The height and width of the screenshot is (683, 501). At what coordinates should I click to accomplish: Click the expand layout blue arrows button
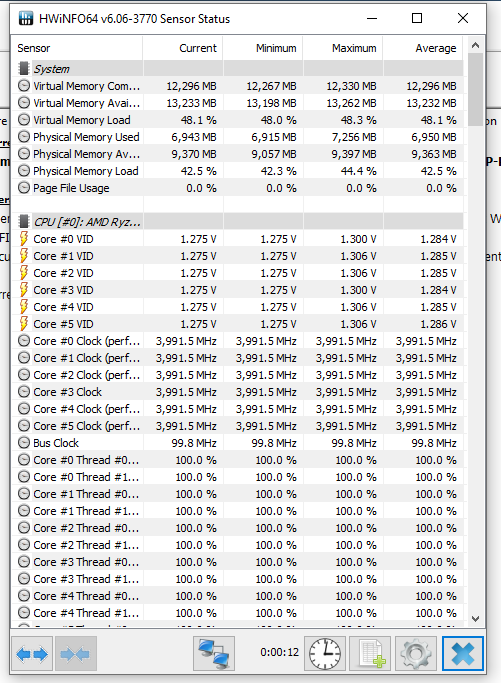click(x=32, y=653)
